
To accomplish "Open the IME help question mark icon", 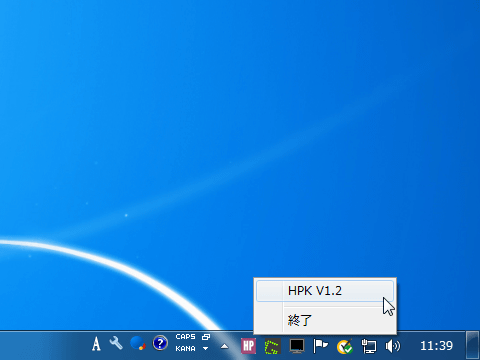I will click(160, 343).
